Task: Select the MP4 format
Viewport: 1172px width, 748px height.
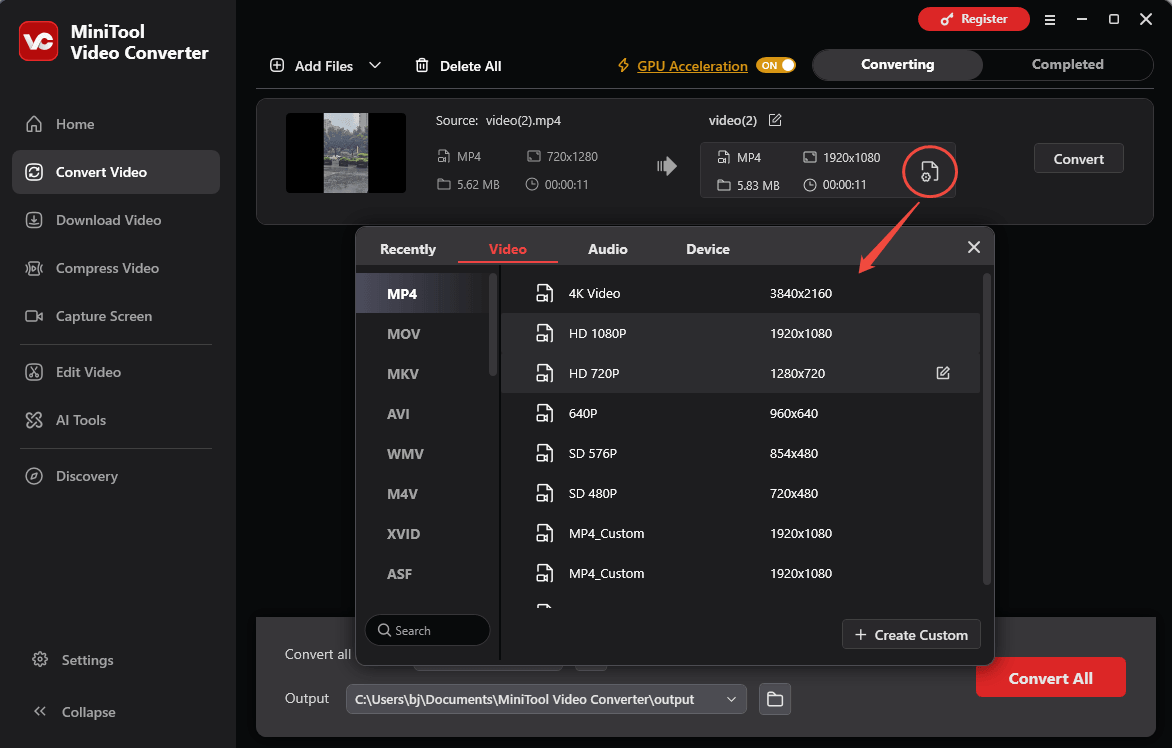Action: pyautogui.click(x=422, y=294)
